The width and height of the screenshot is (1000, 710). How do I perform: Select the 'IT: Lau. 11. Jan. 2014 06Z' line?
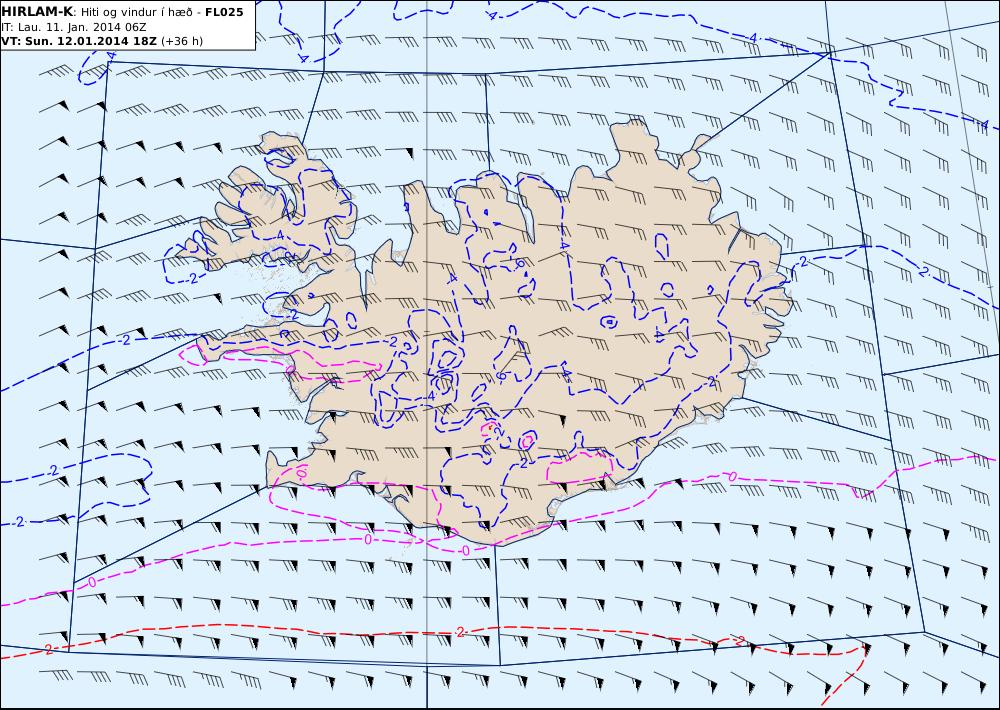coord(74,27)
